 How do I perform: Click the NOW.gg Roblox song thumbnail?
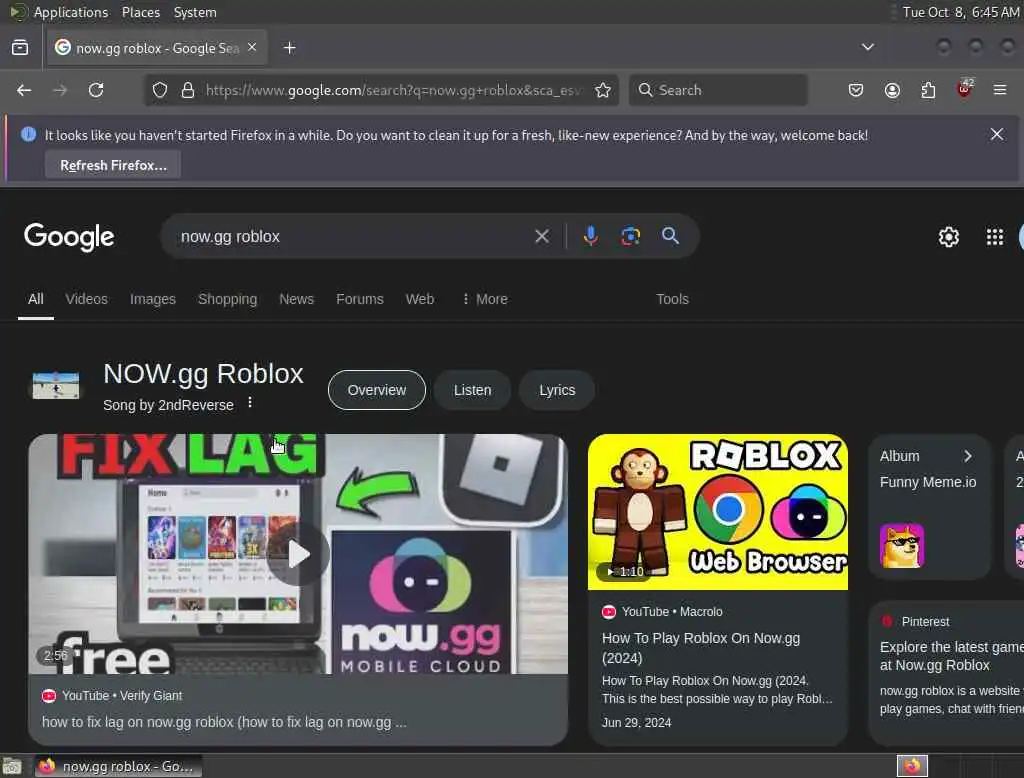click(x=56, y=385)
